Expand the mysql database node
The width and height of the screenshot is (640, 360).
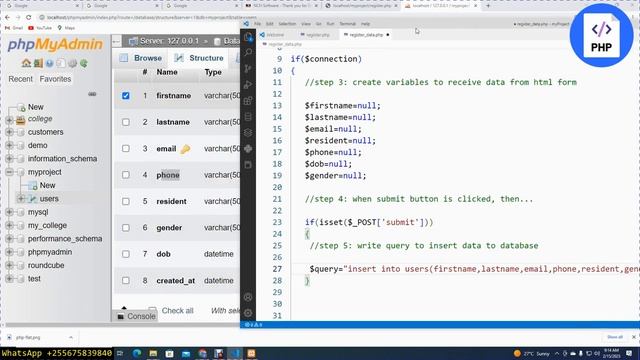[x=9, y=212]
